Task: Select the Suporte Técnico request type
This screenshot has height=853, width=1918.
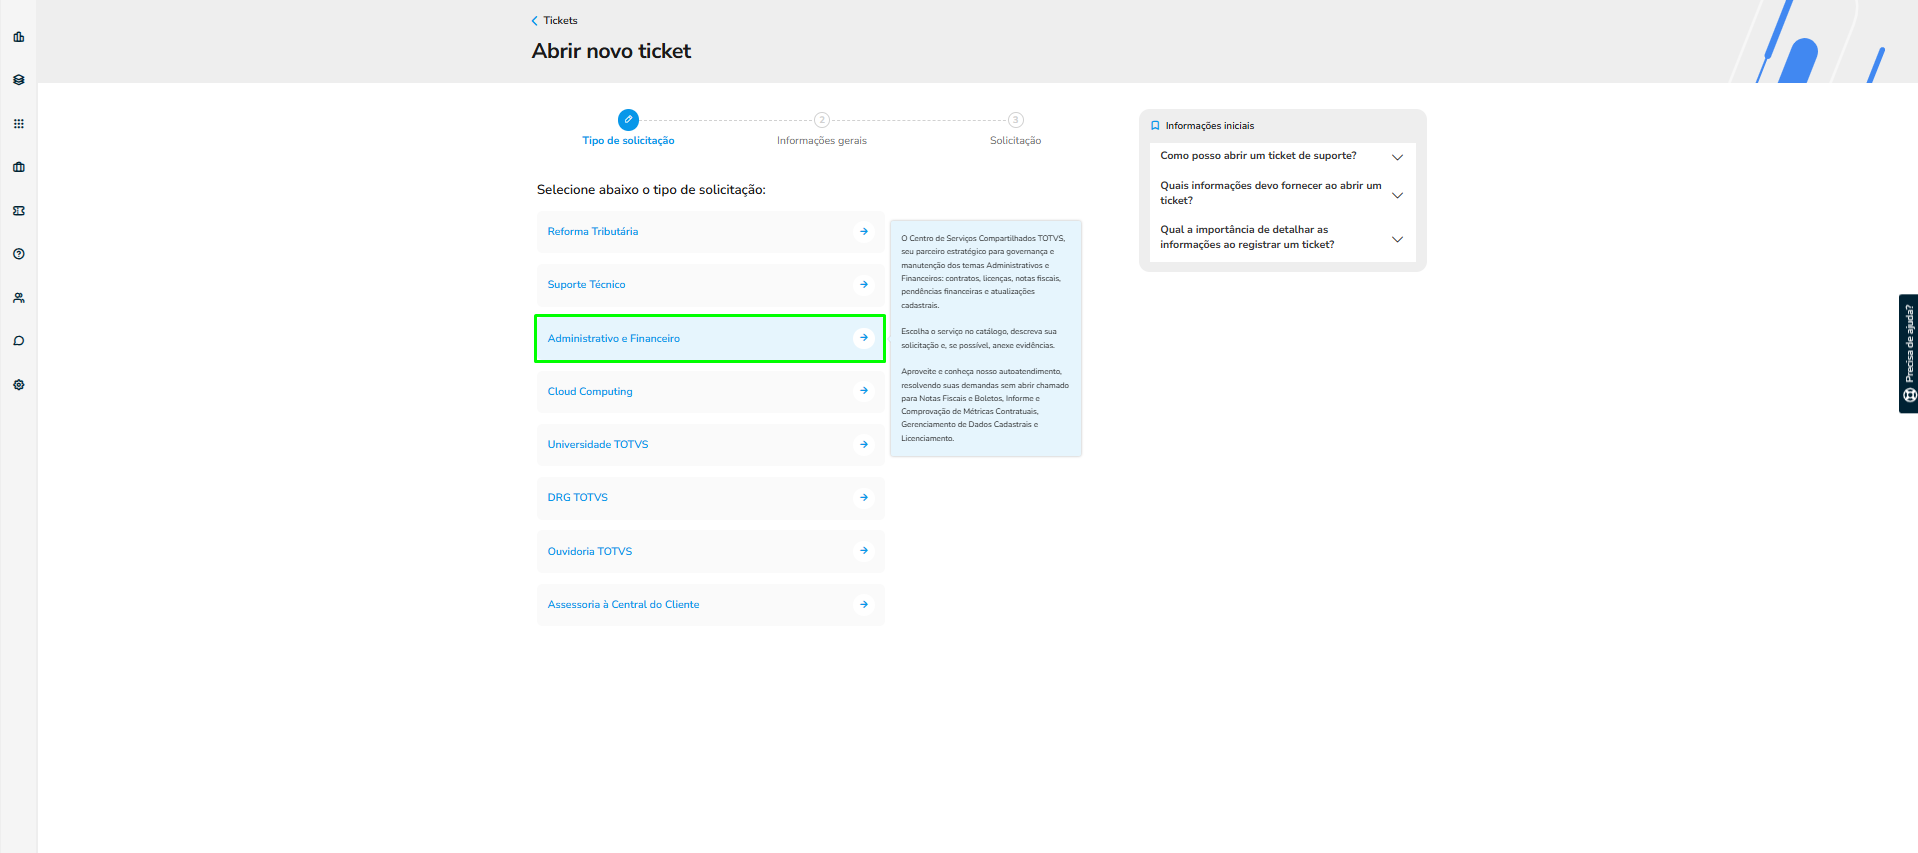Action: [711, 285]
